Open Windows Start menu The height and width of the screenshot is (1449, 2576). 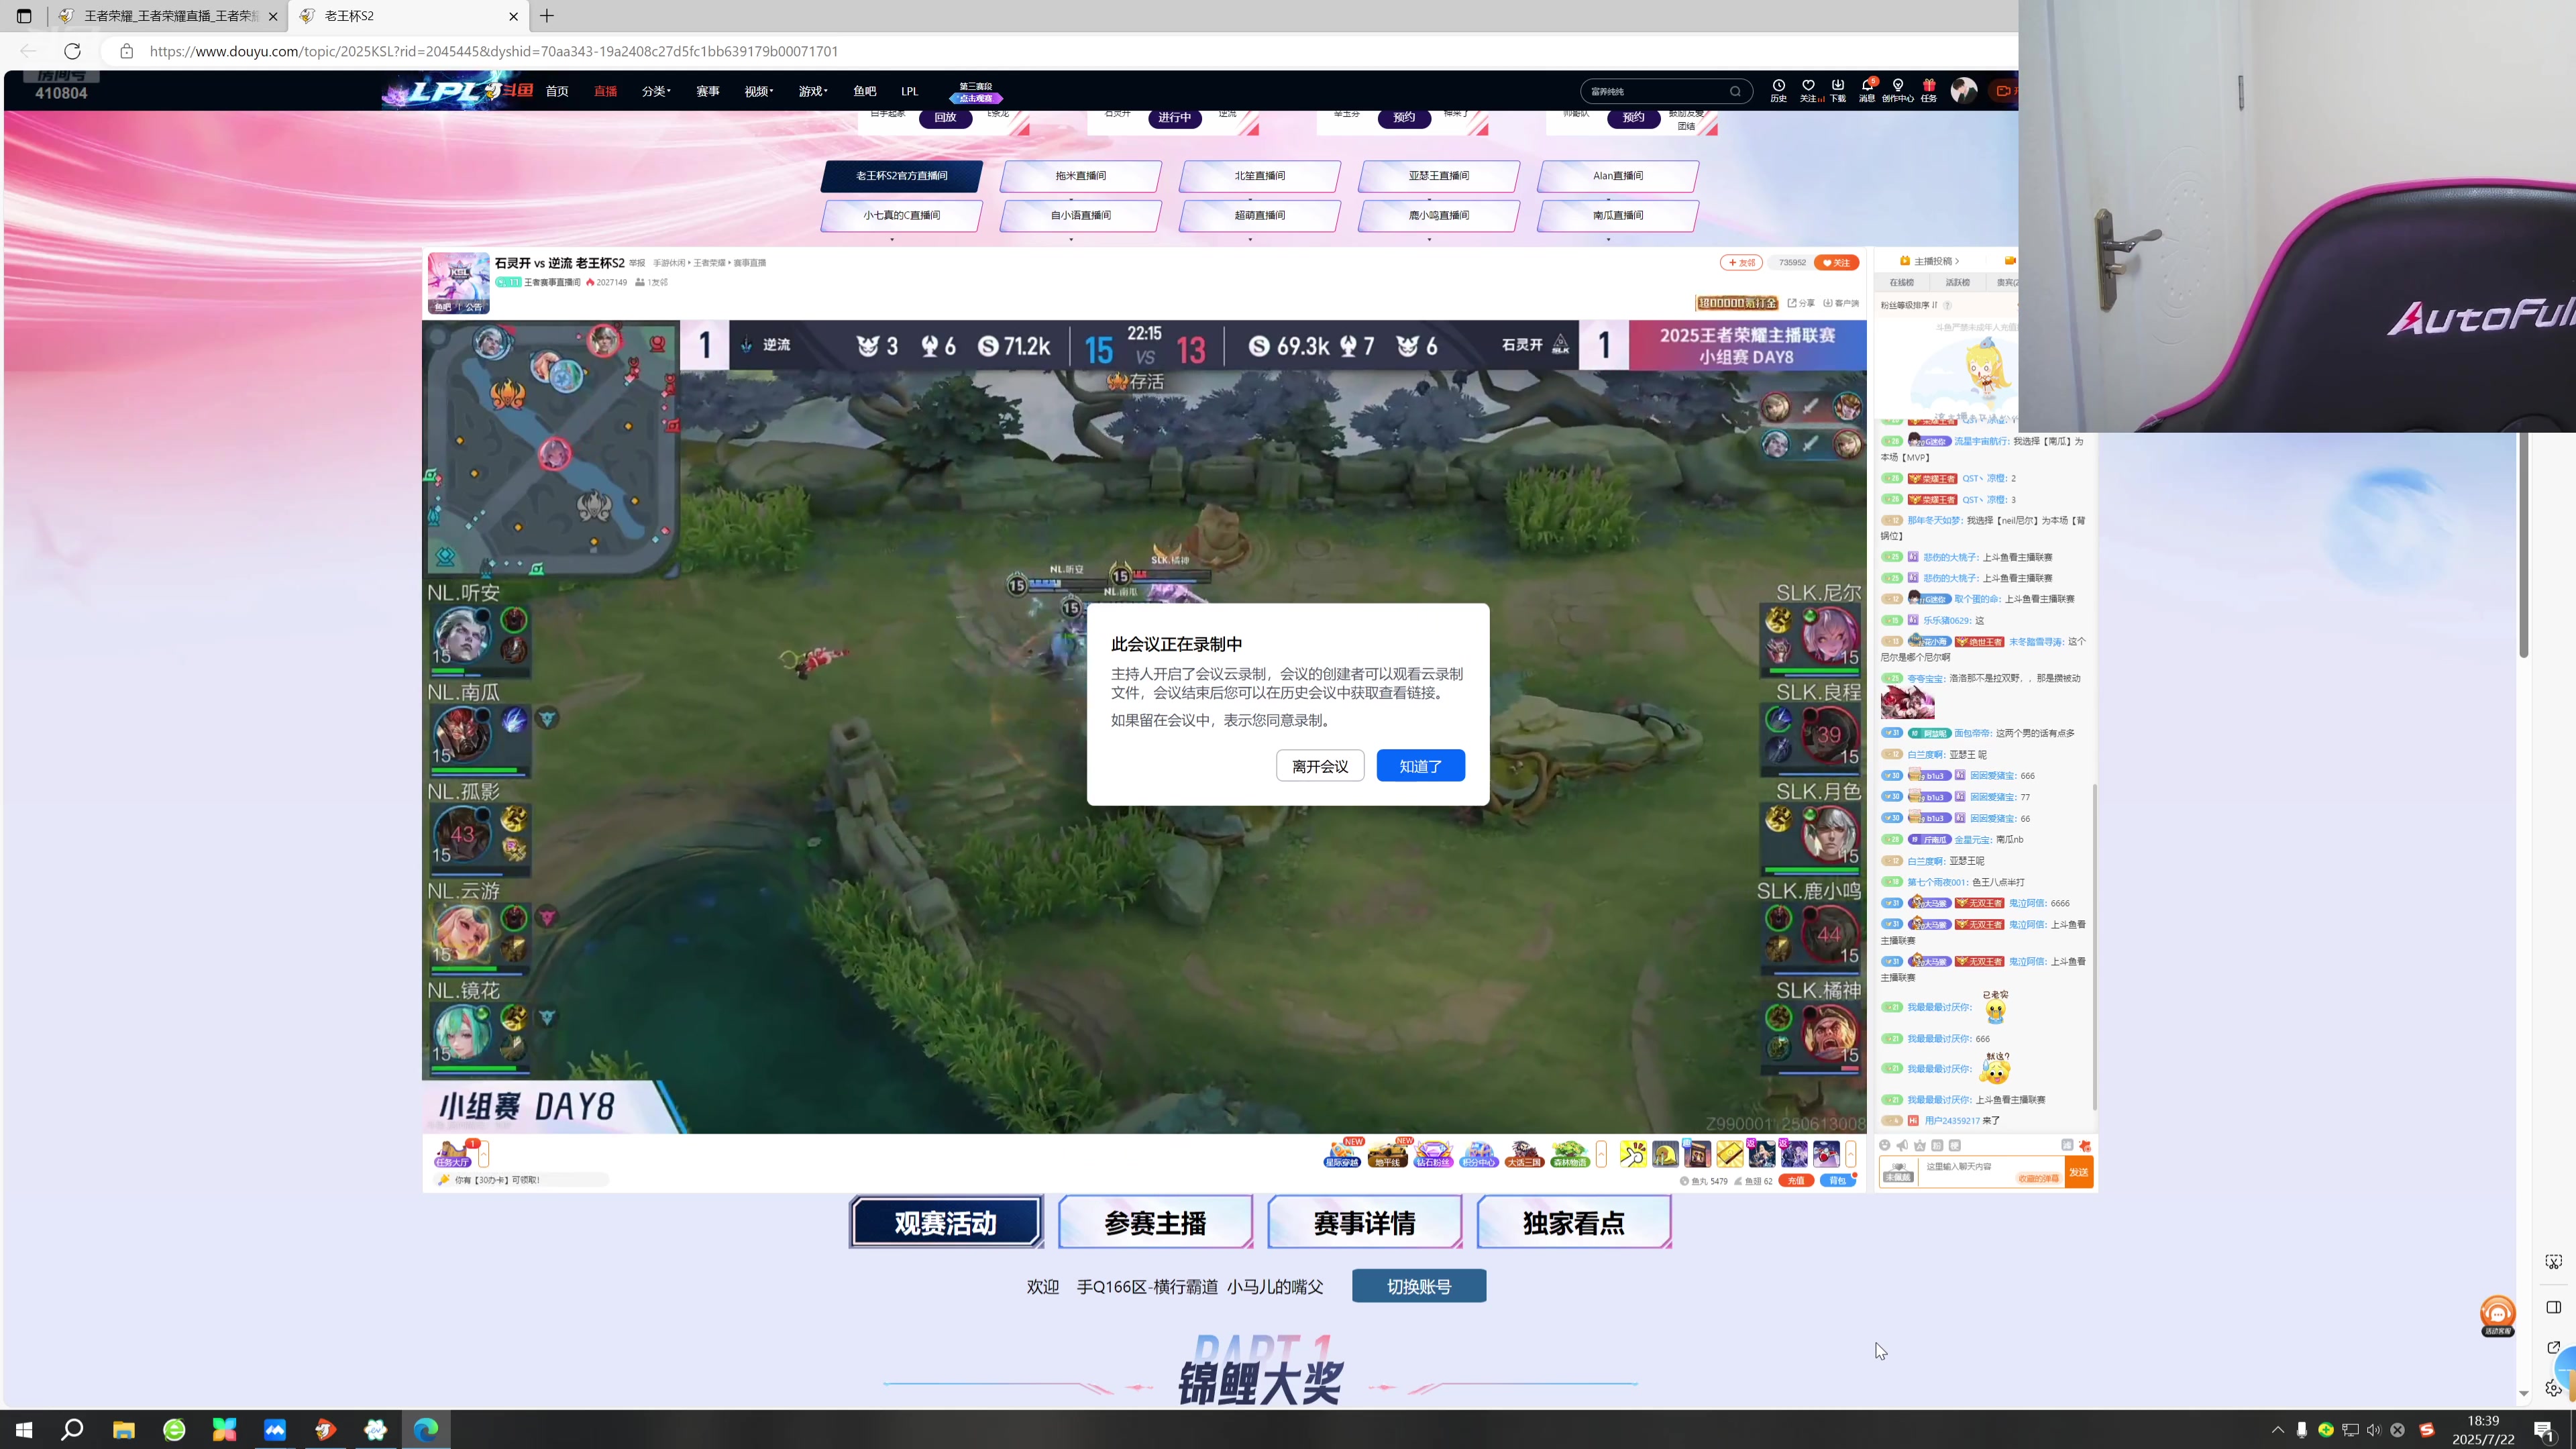tap(24, 1430)
